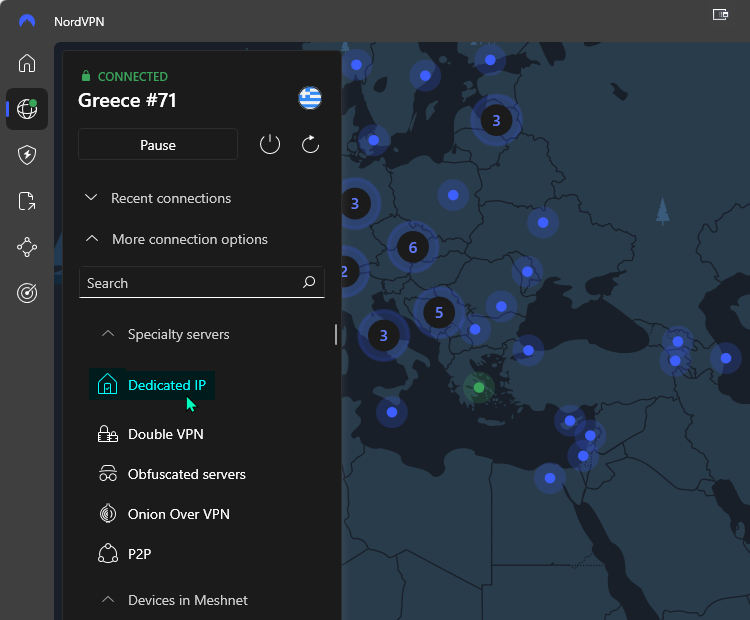Viewport: 750px width, 620px height.
Task: Click the map cluster labeled 5
Action: [439, 312]
